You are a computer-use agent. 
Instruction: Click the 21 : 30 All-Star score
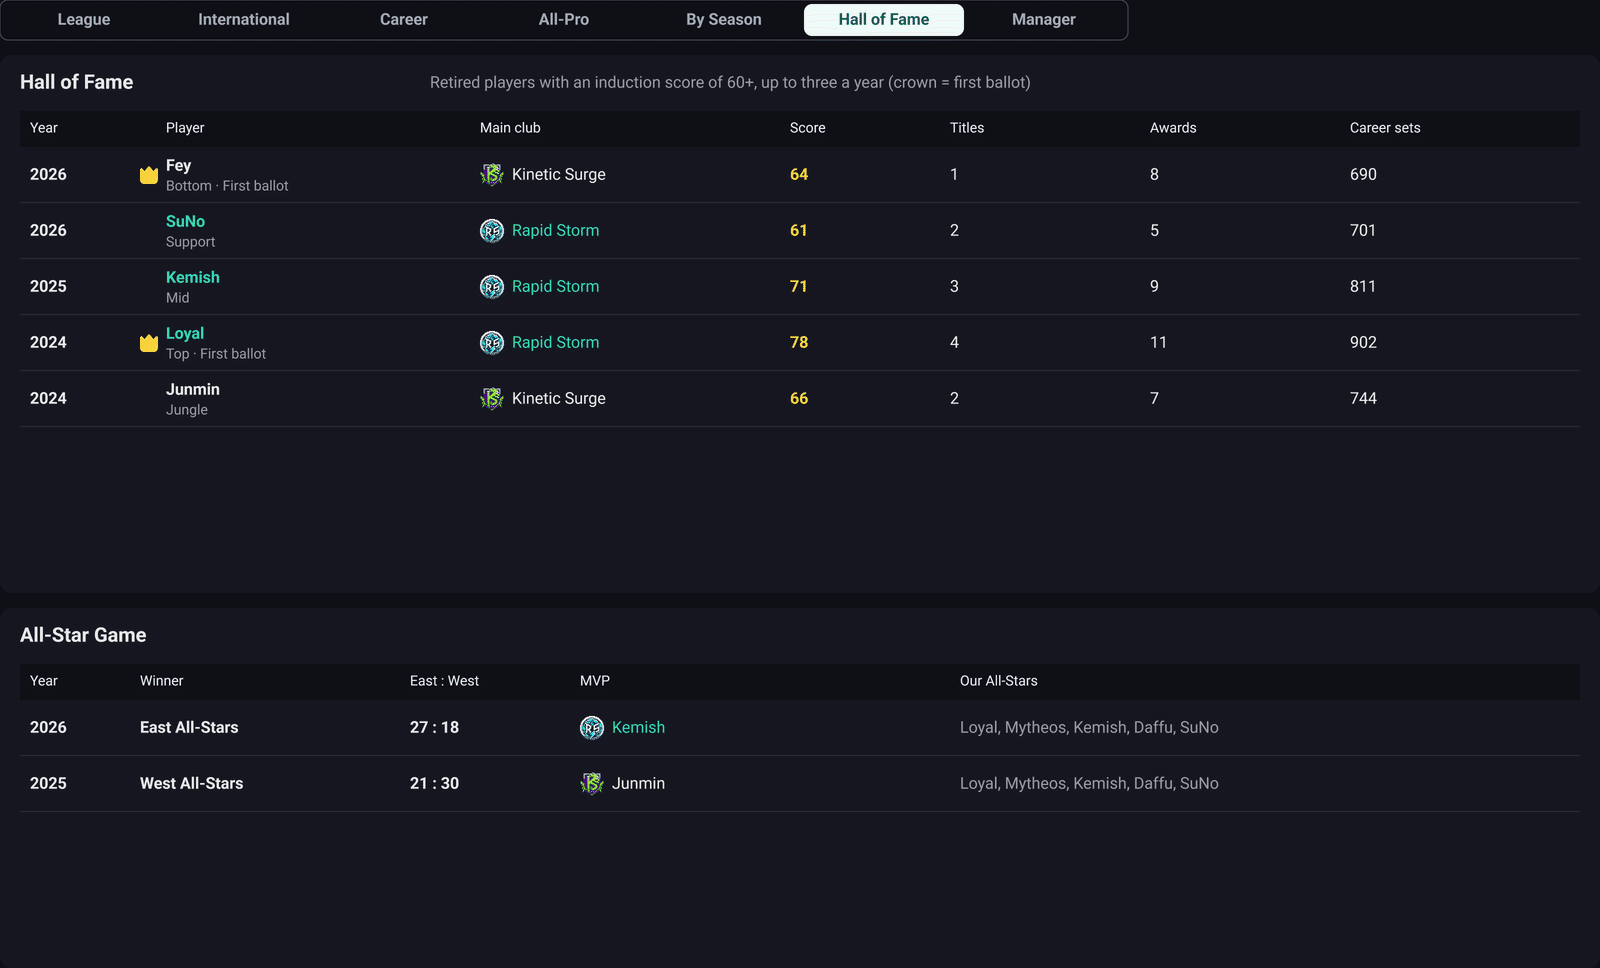434,784
